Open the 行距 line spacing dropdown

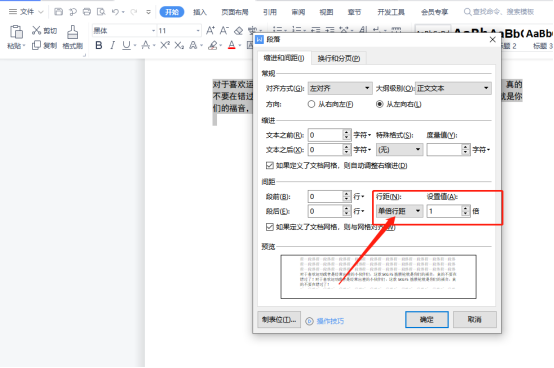tap(399, 211)
